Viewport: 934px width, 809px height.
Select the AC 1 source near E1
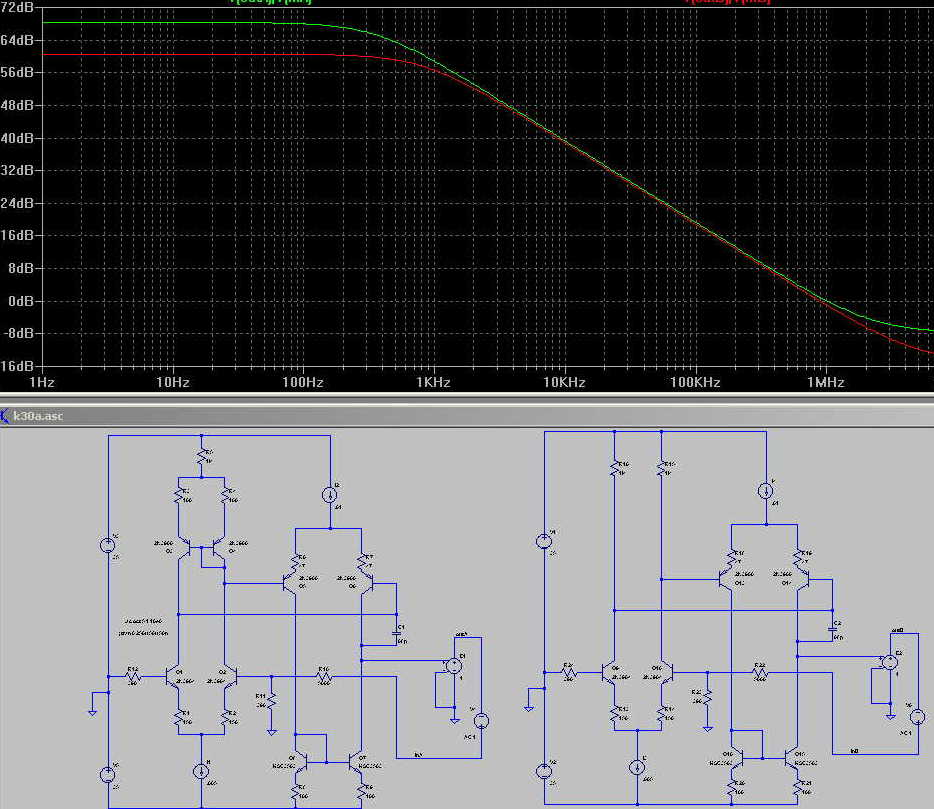coord(481,721)
